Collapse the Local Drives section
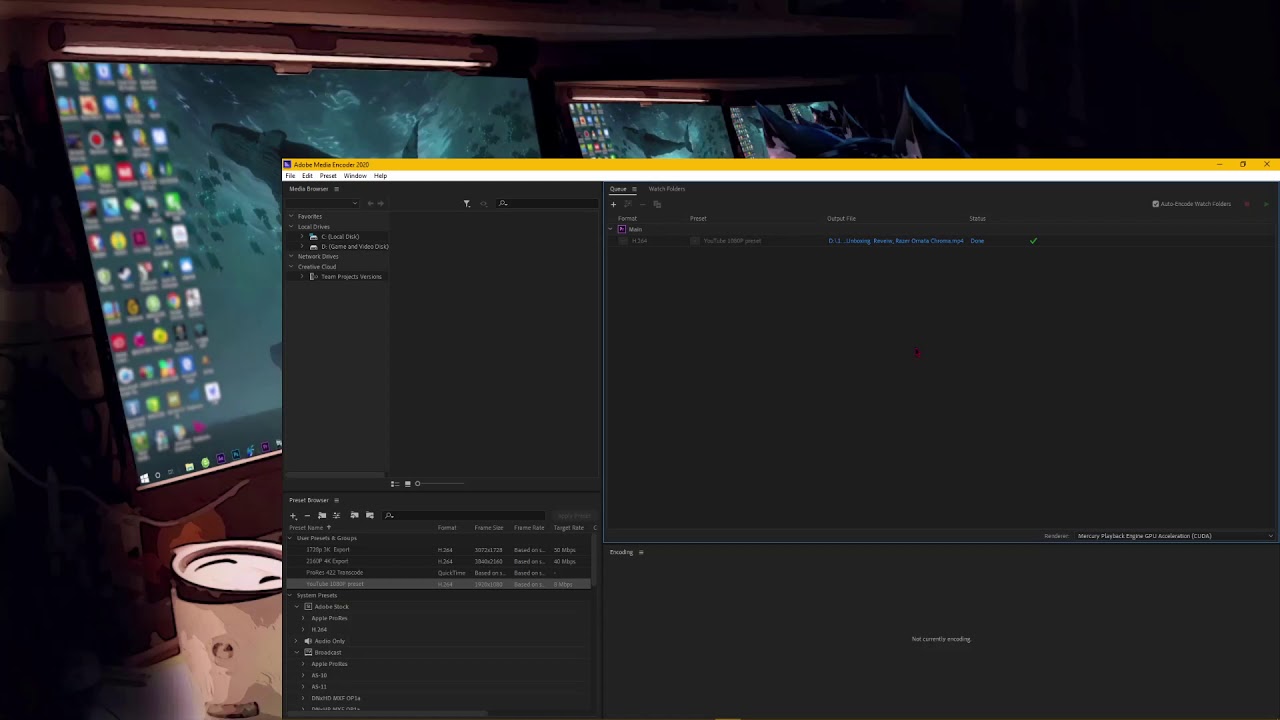This screenshot has height=720, width=1280. (x=291, y=227)
